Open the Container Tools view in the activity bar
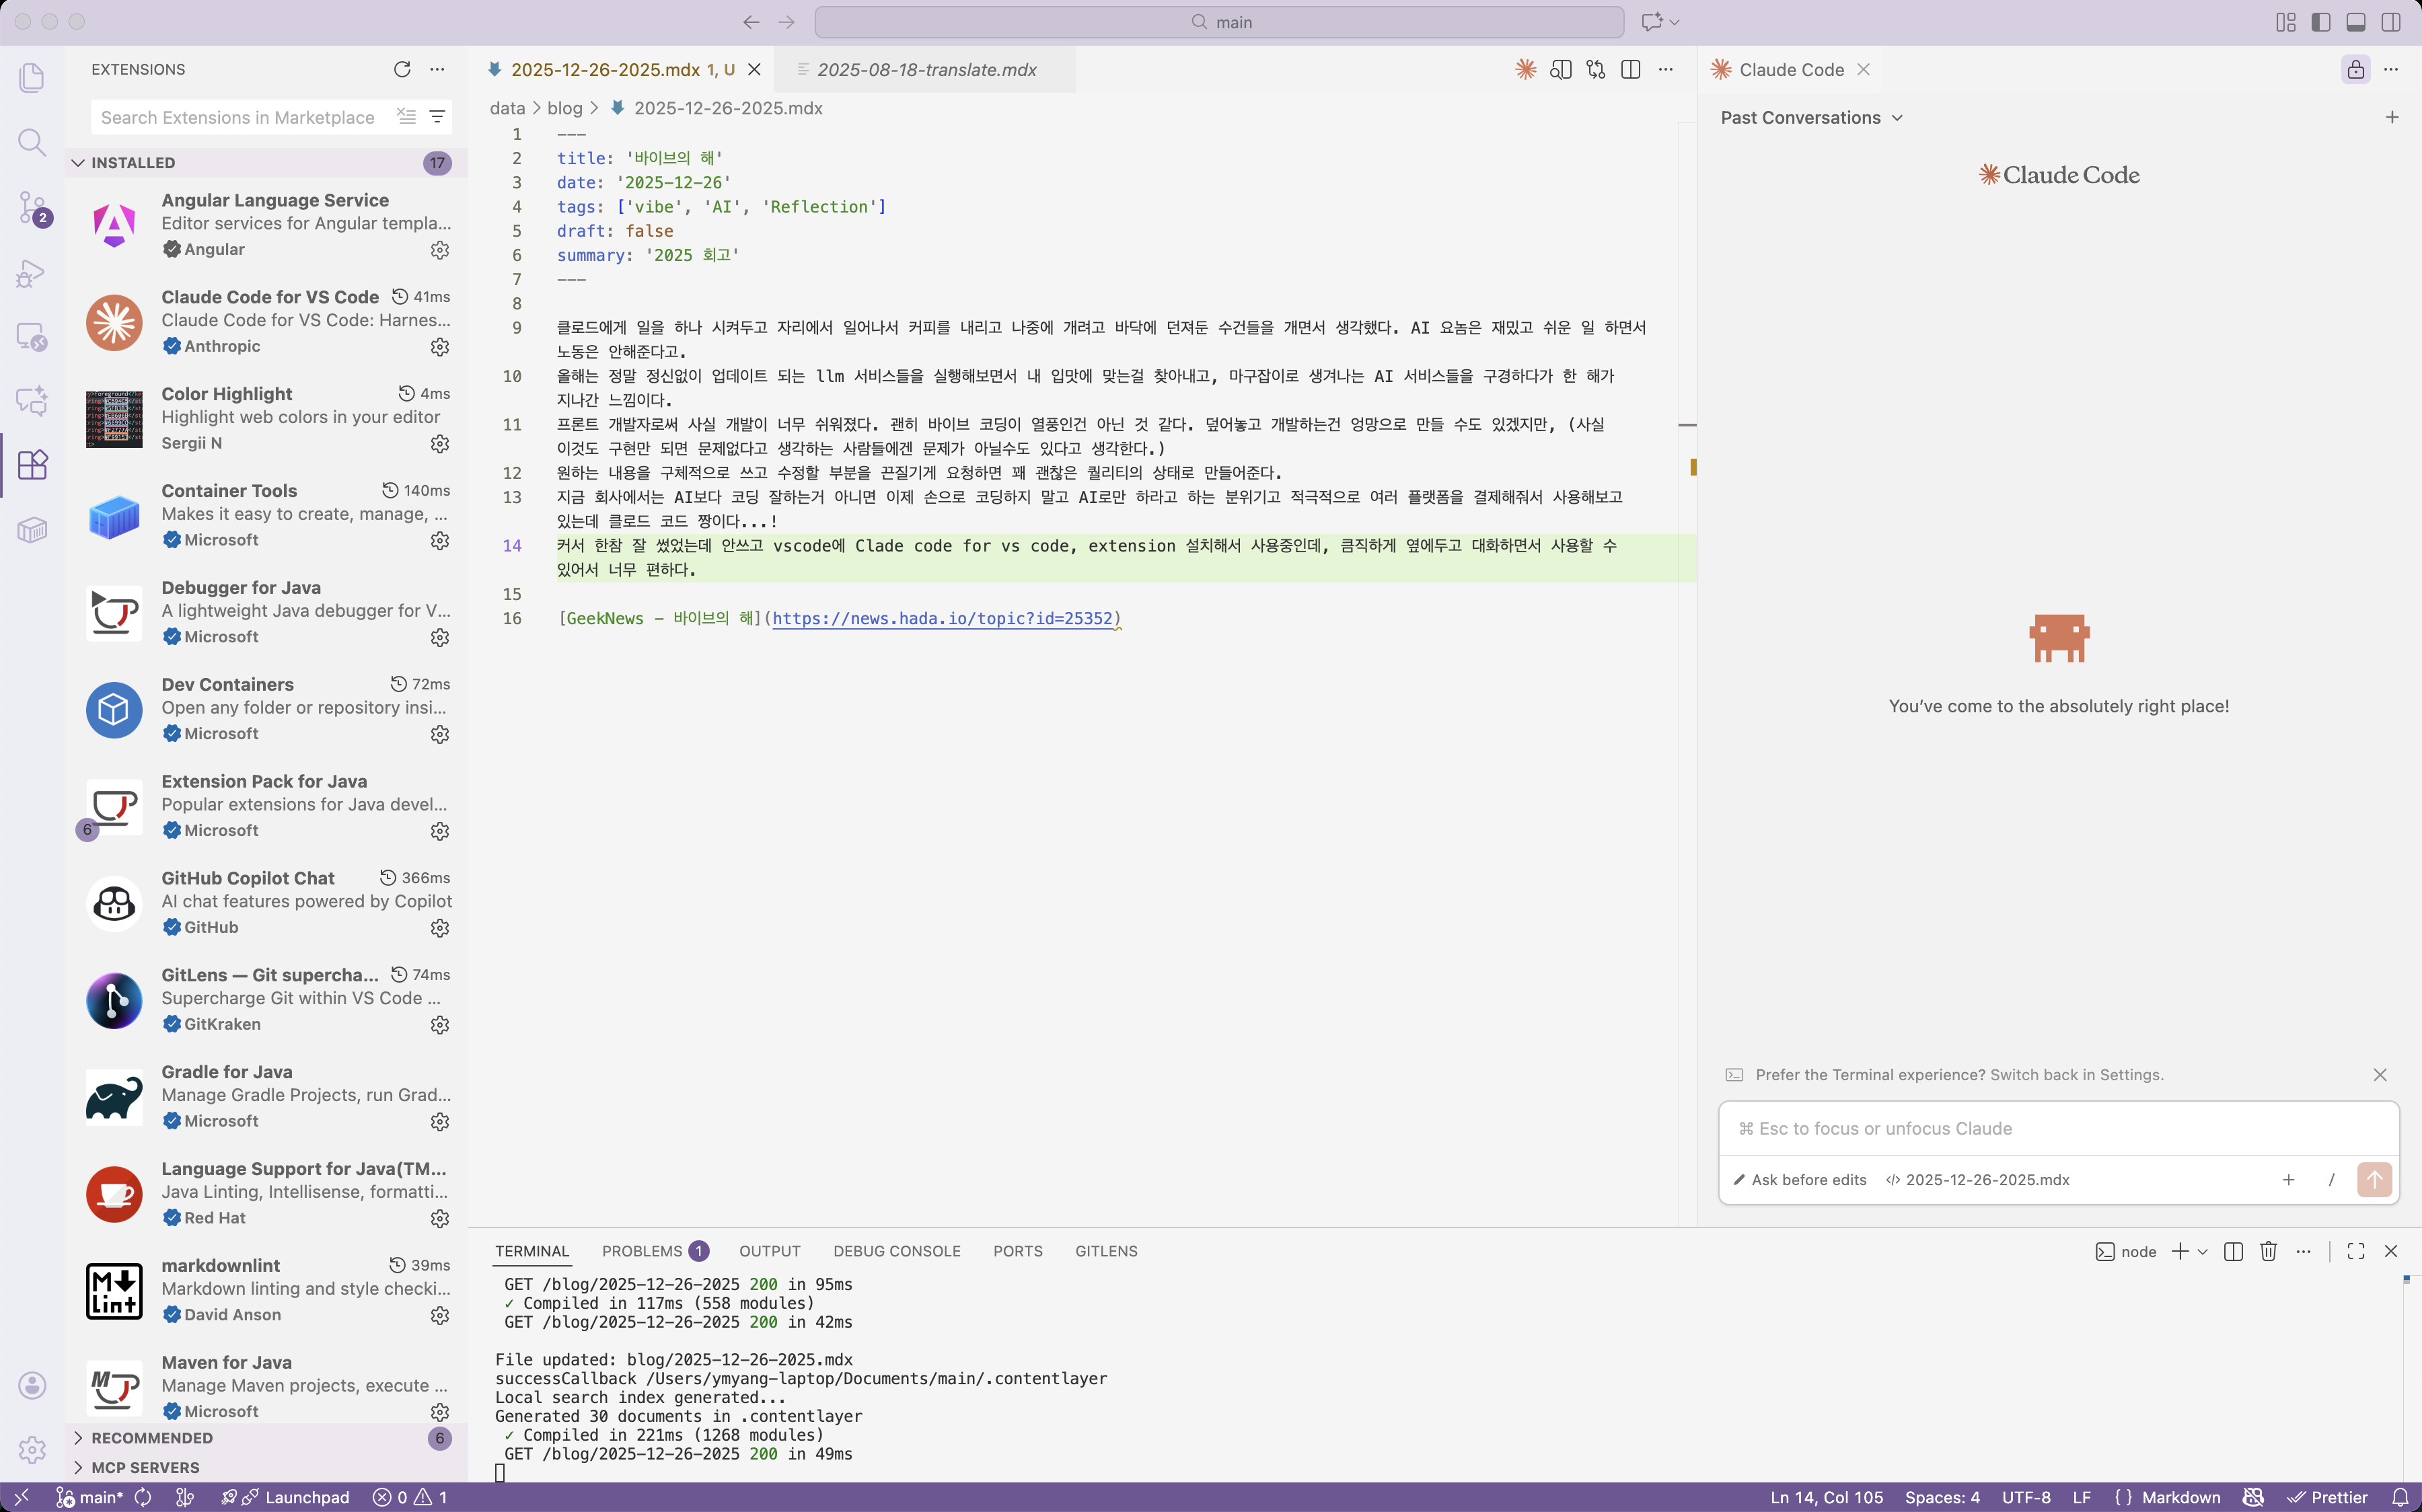 pos(32,530)
